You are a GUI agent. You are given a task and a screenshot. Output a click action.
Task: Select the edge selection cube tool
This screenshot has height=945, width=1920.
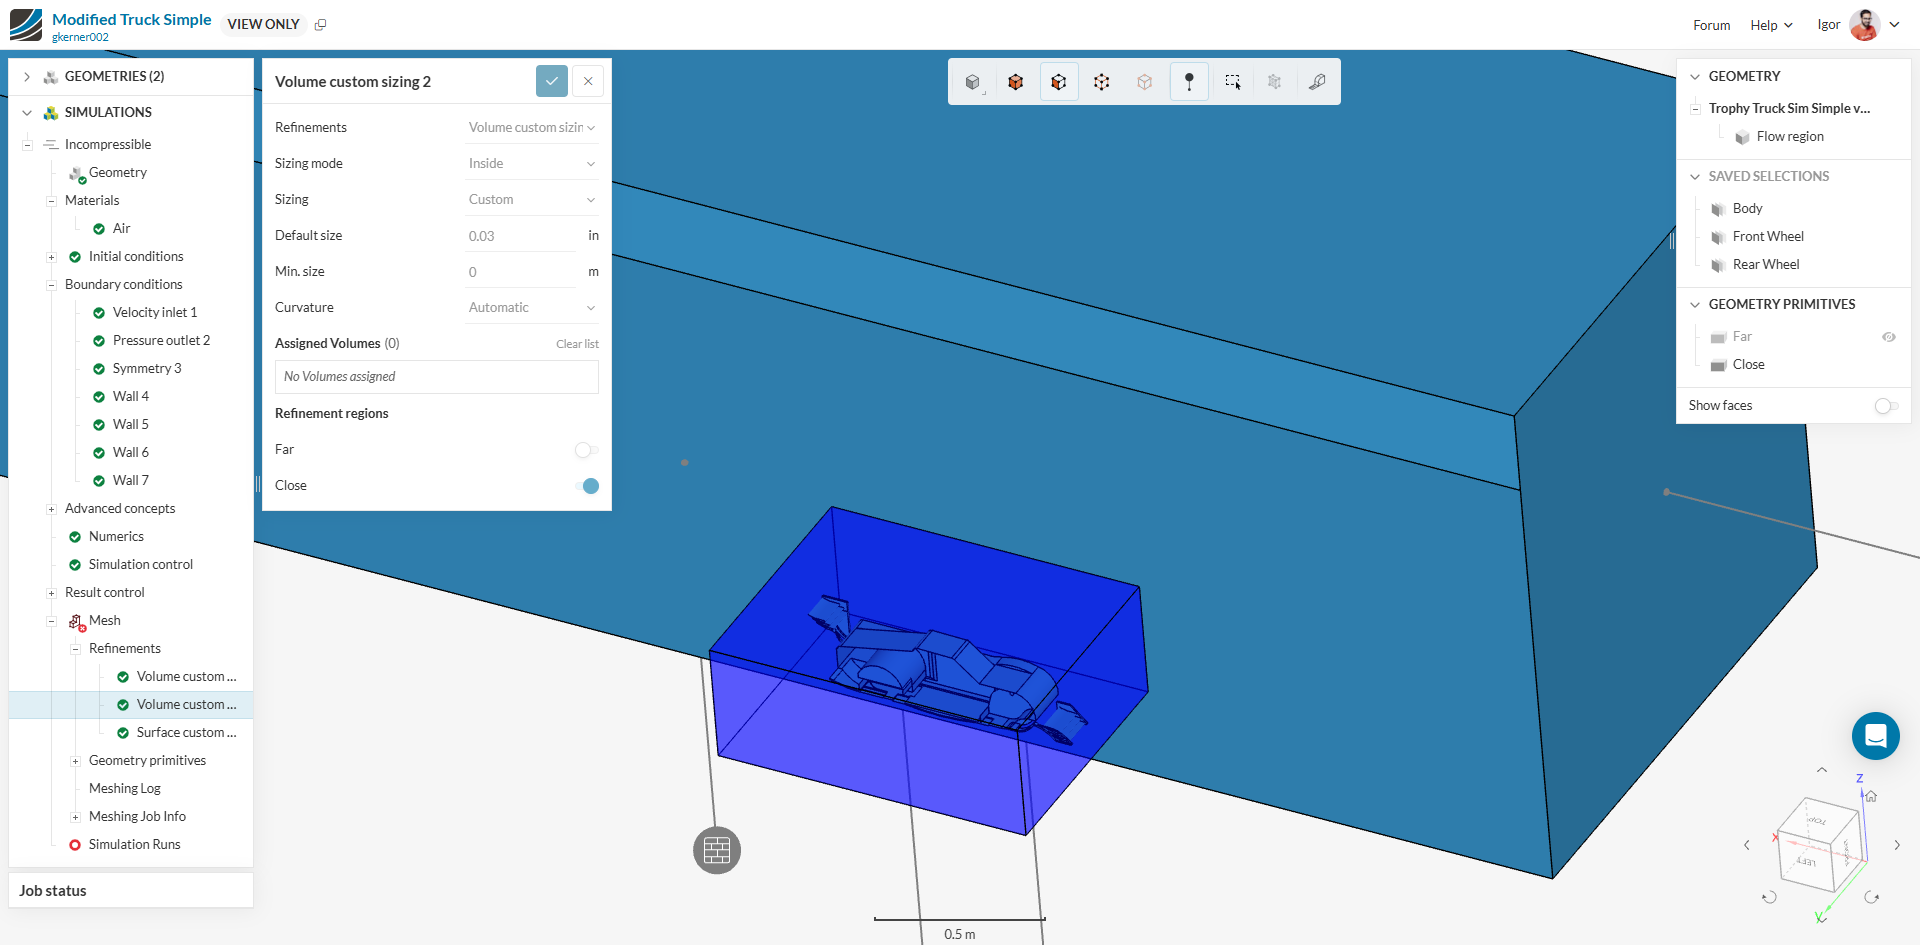coord(1102,82)
